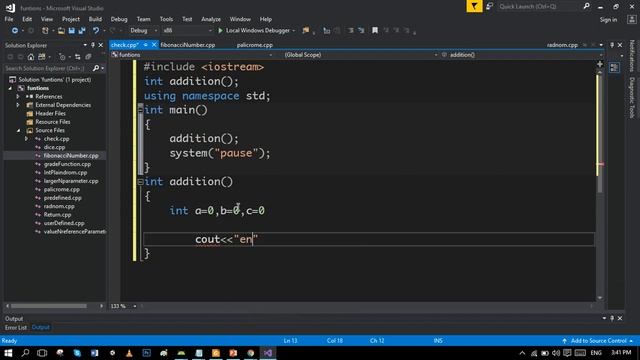Open the Analyze menu

coord(211,19)
